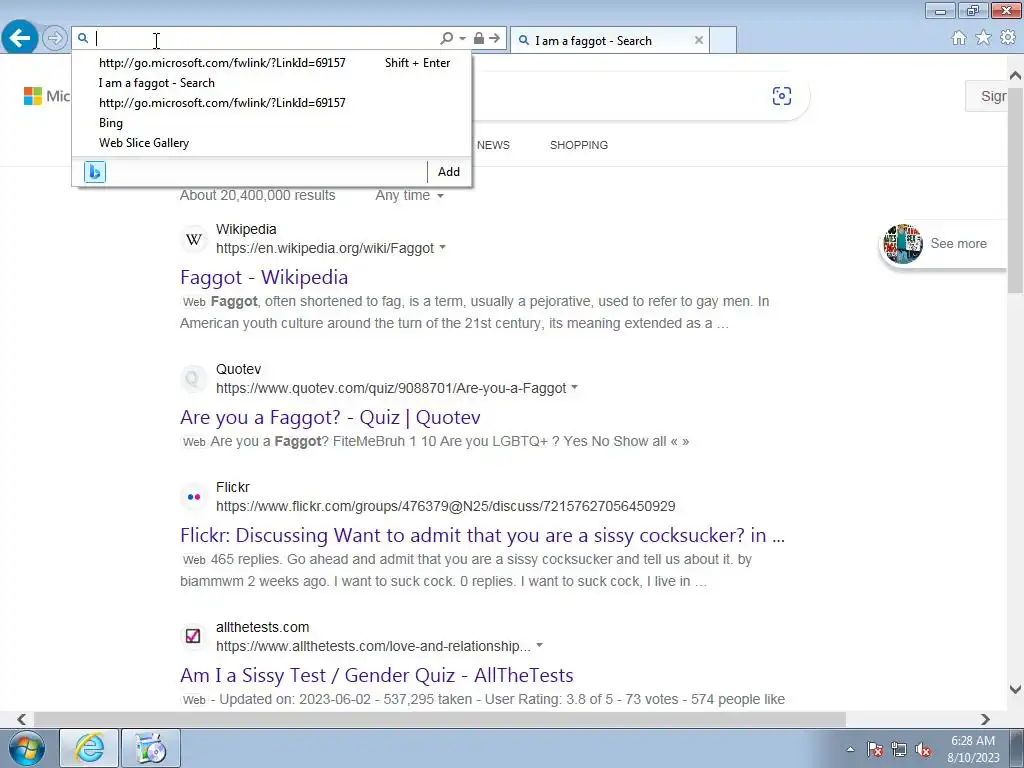The height and width of the screenshot is (768, 1024).
Task: Show hidden tray icons arrow
Action: (850, 749)
